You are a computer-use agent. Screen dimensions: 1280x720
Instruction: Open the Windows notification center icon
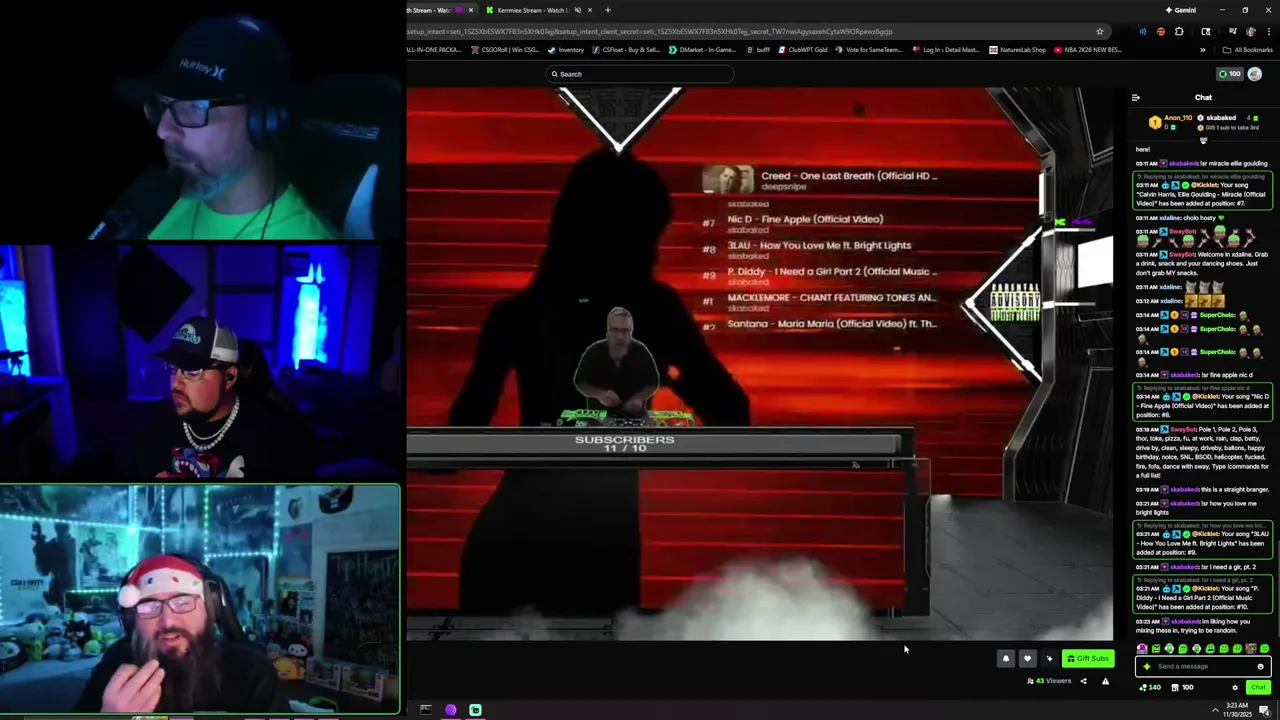click(1265, 710)
